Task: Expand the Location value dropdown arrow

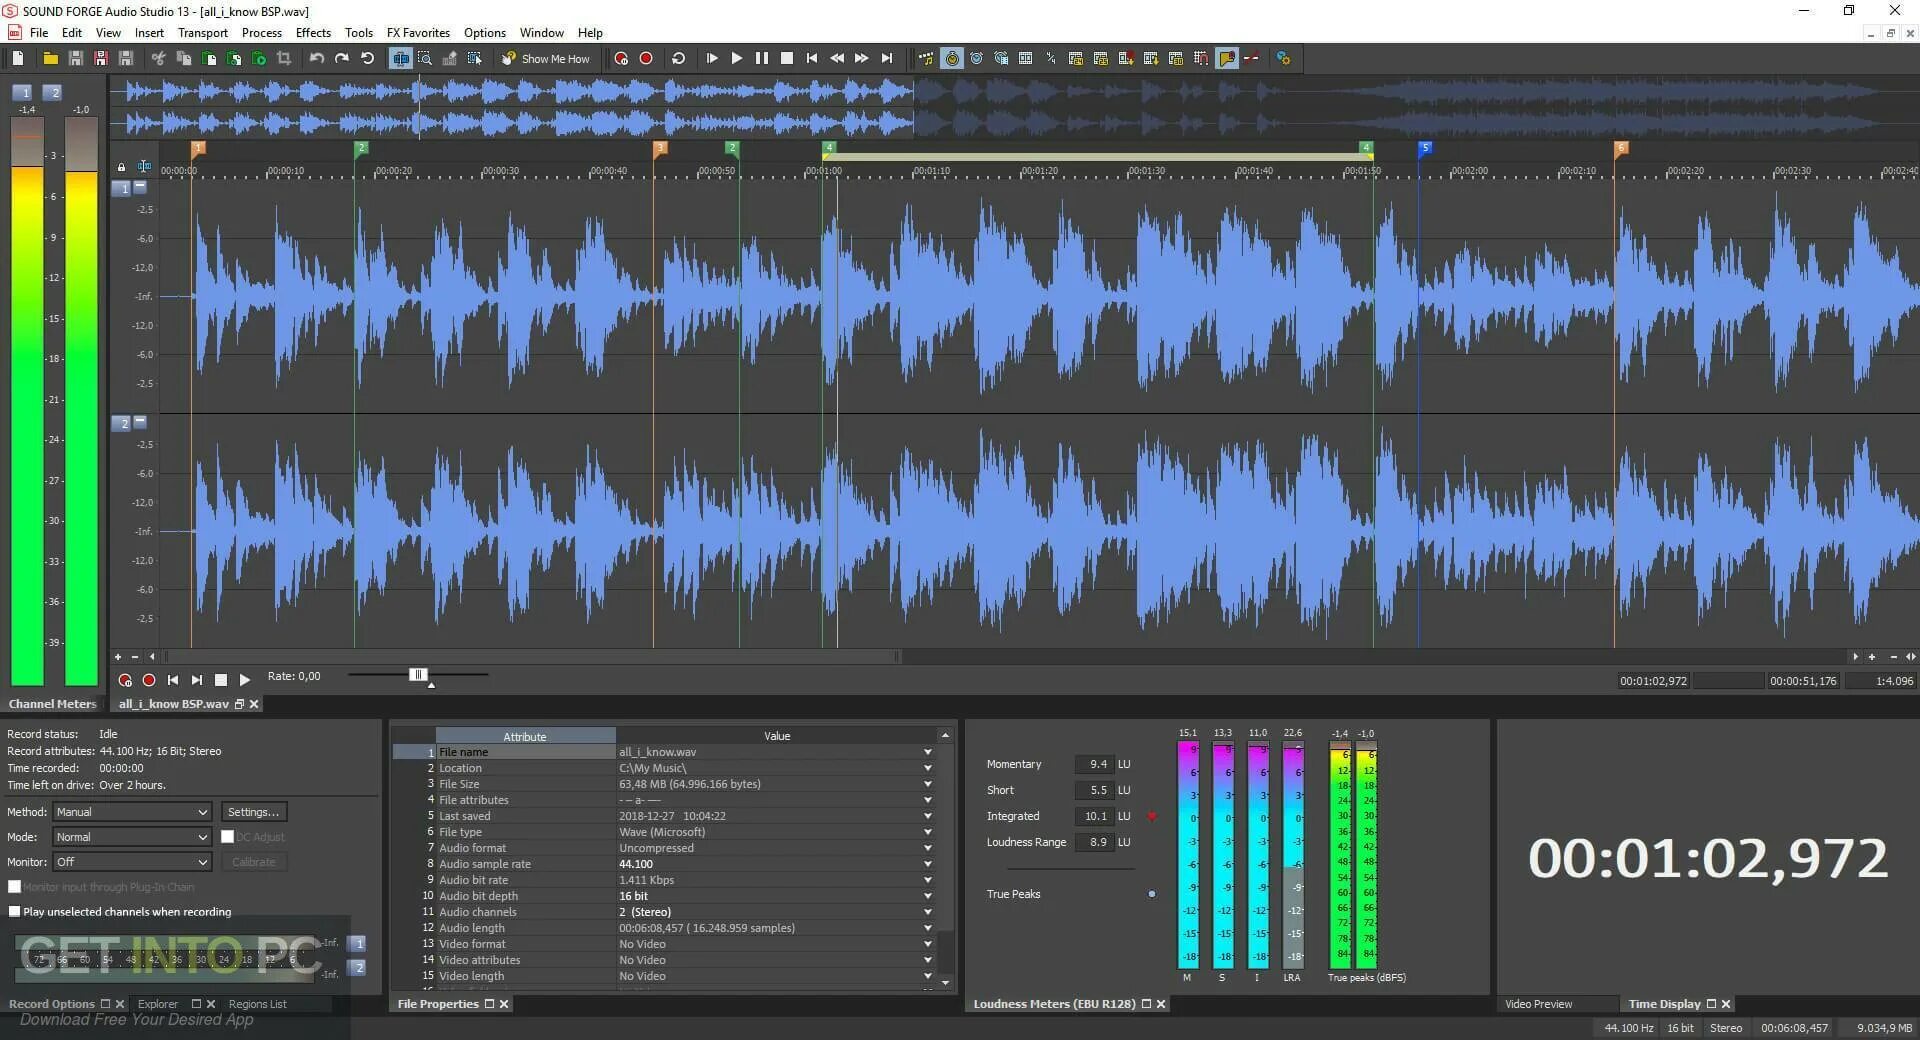Action: point(928,768)
